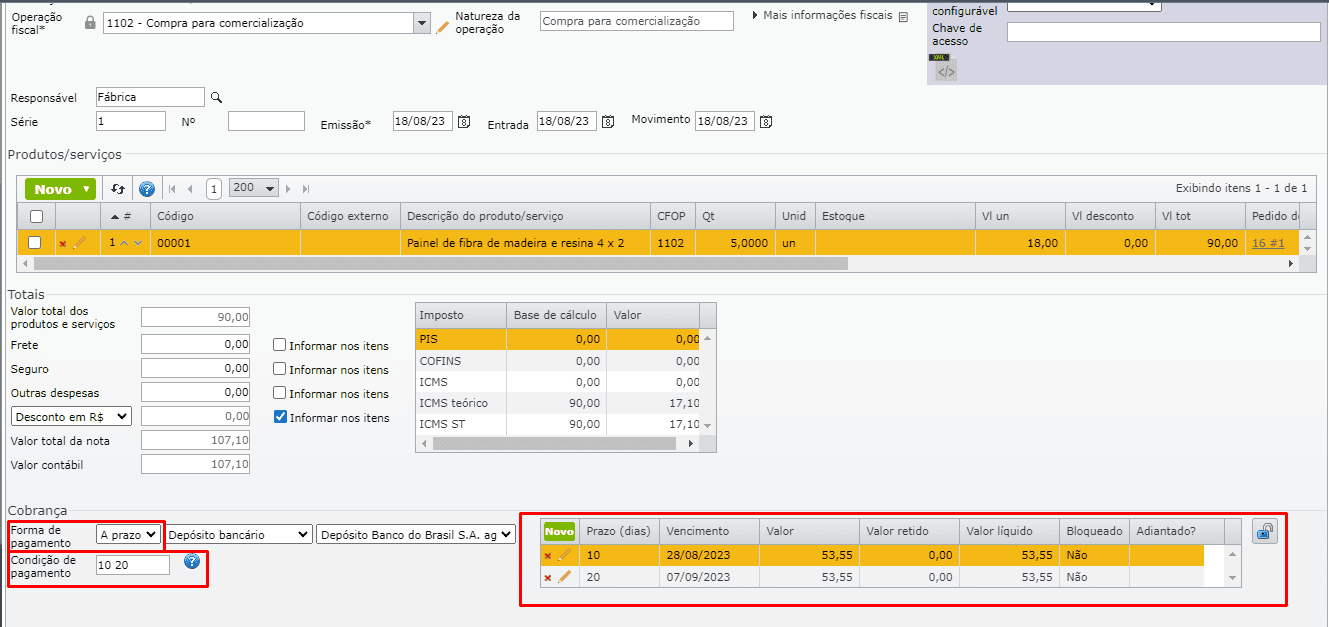This screenshot has width=1329, height=627.
Task: Open the Emissão date calendar icon
Action: [463, 122]
